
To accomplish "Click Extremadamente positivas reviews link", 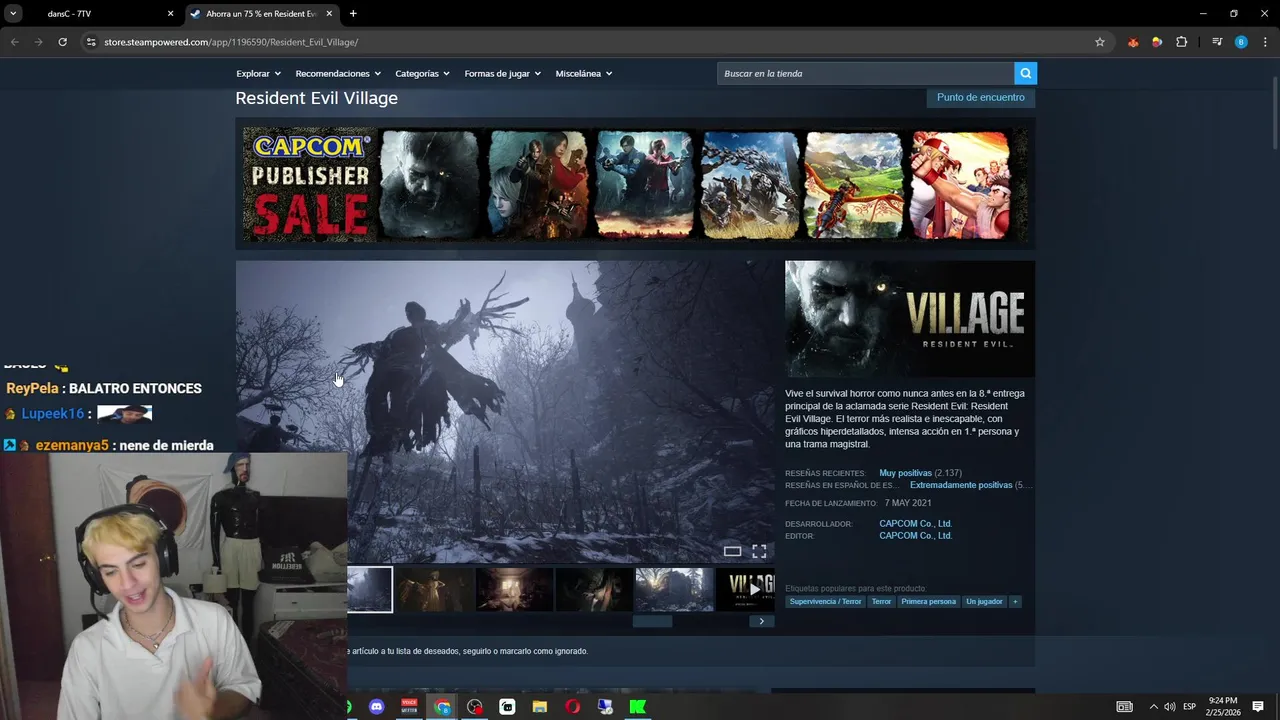I will coord(961,485).
